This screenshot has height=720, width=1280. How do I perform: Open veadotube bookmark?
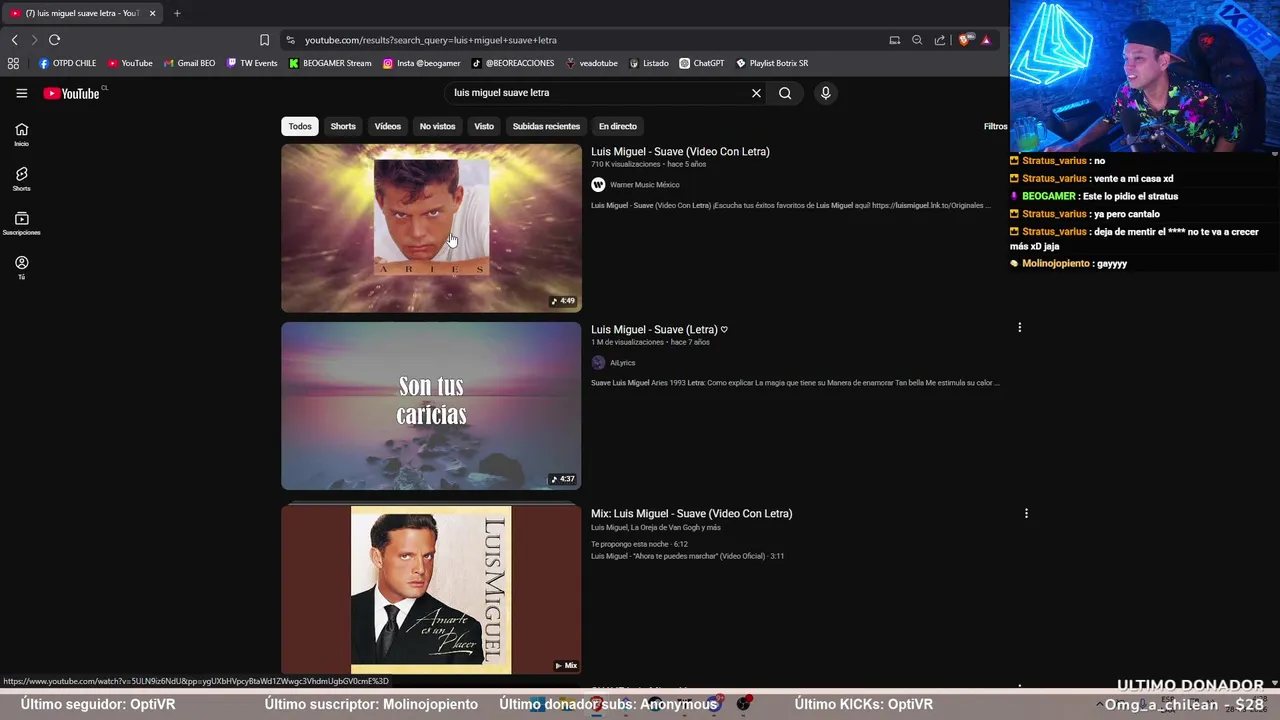tap(591, 63)
